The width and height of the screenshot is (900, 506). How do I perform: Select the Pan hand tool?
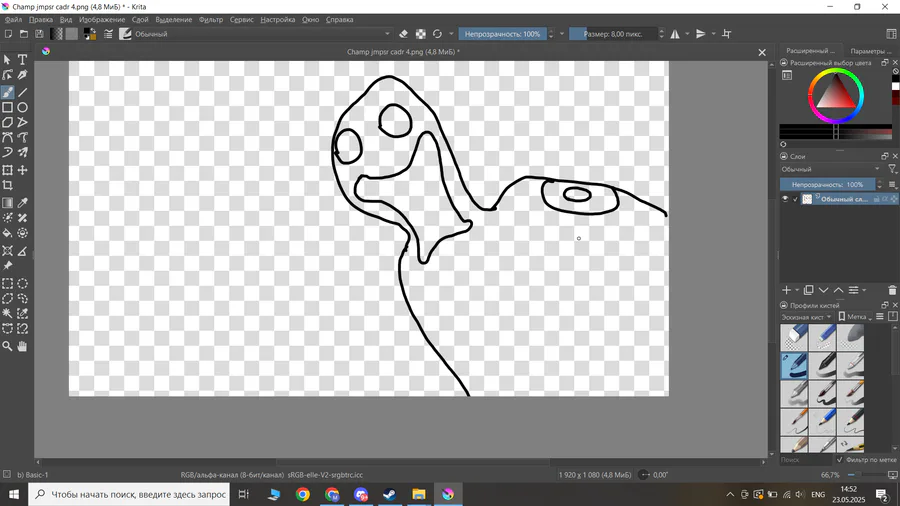[22, 347]
